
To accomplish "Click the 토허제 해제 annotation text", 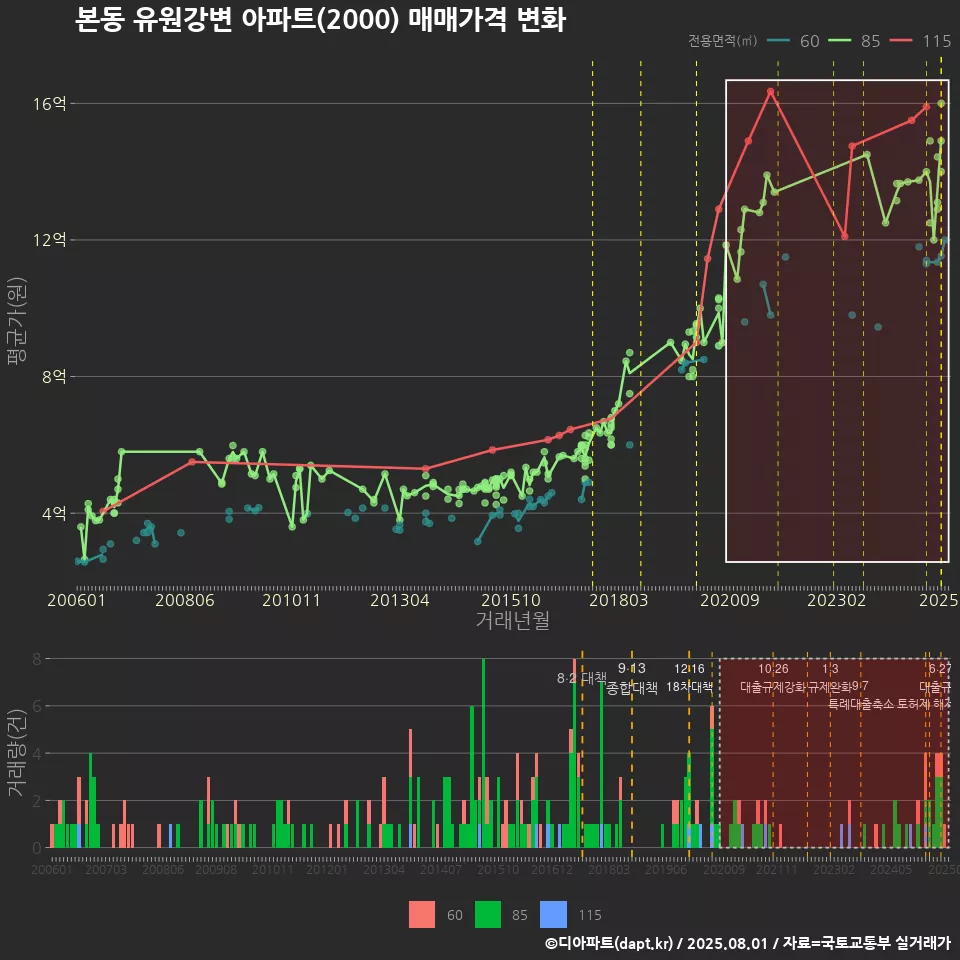I will tap(923, 703).
